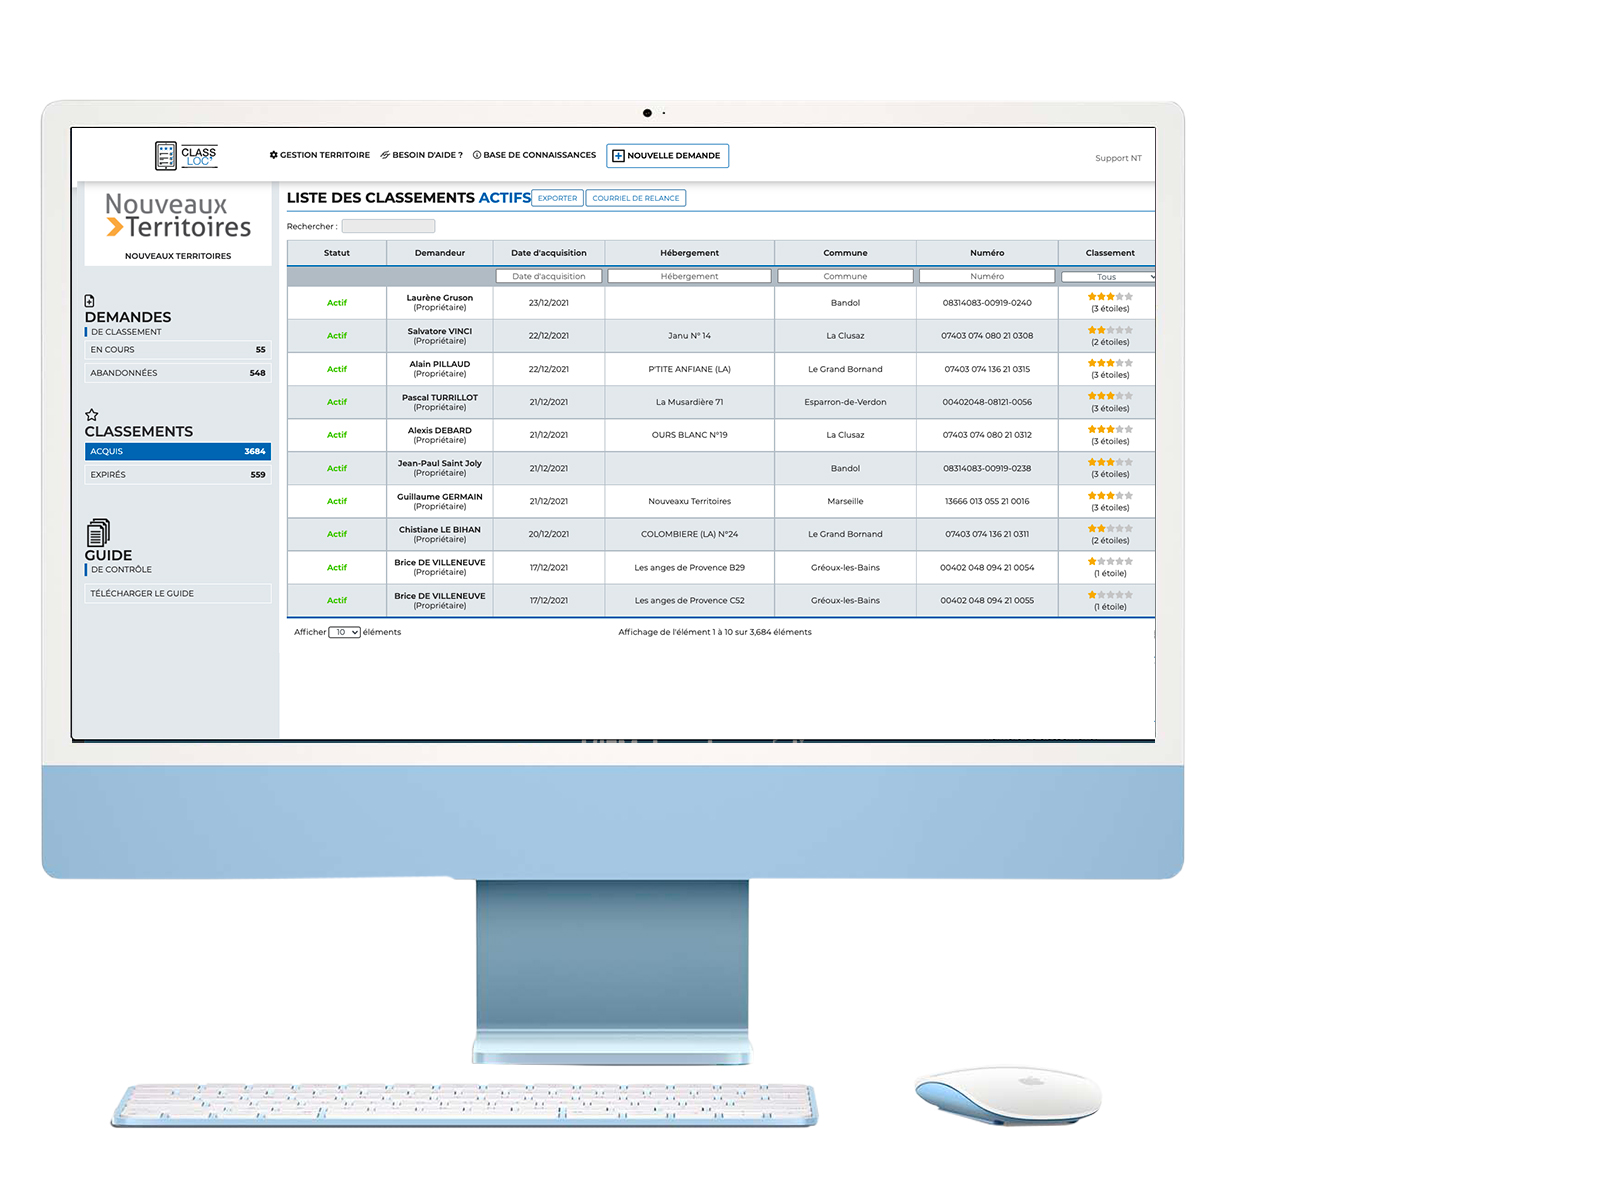Click the Classements star icon in sidebar
The width and height of the screenshot is (1600, 1200).
tap(92, 415)
